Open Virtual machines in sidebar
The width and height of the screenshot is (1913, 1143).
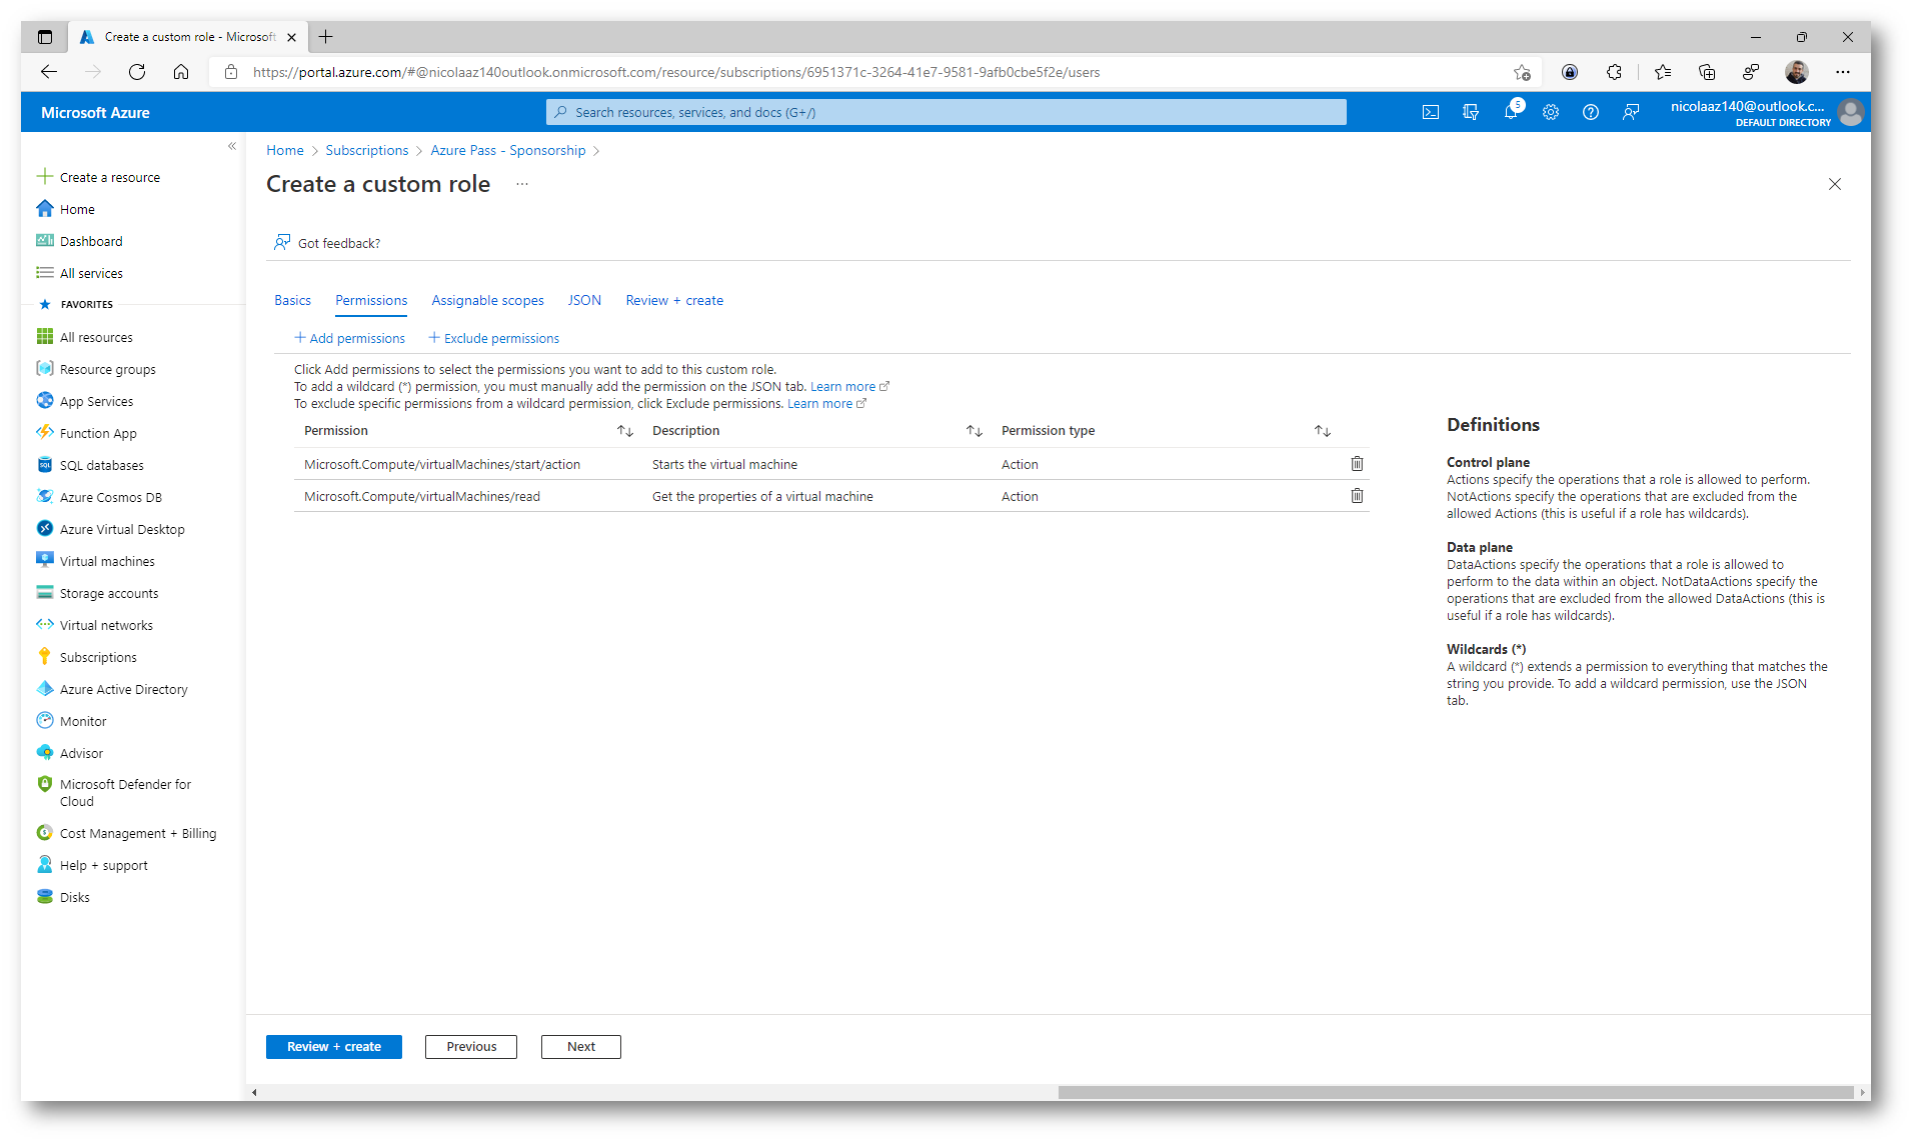96,561
